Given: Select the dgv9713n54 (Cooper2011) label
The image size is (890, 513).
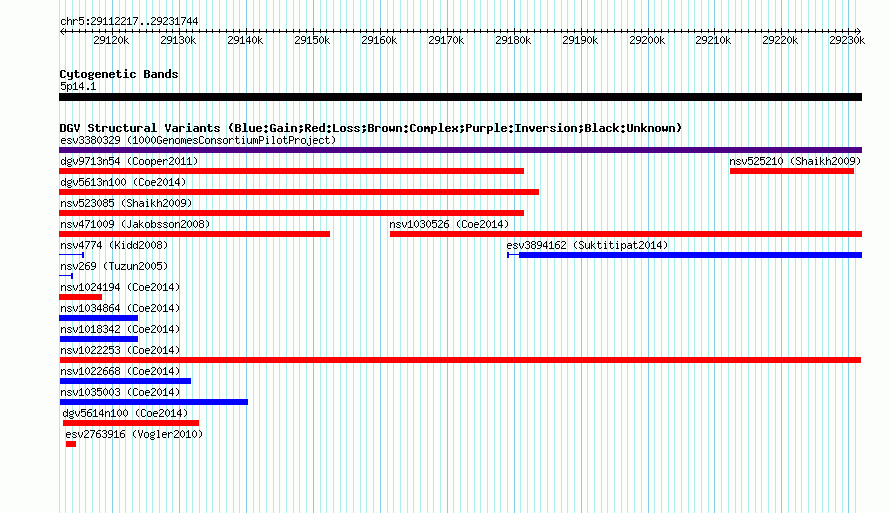Looking at the screenshot, I should 129,161.
